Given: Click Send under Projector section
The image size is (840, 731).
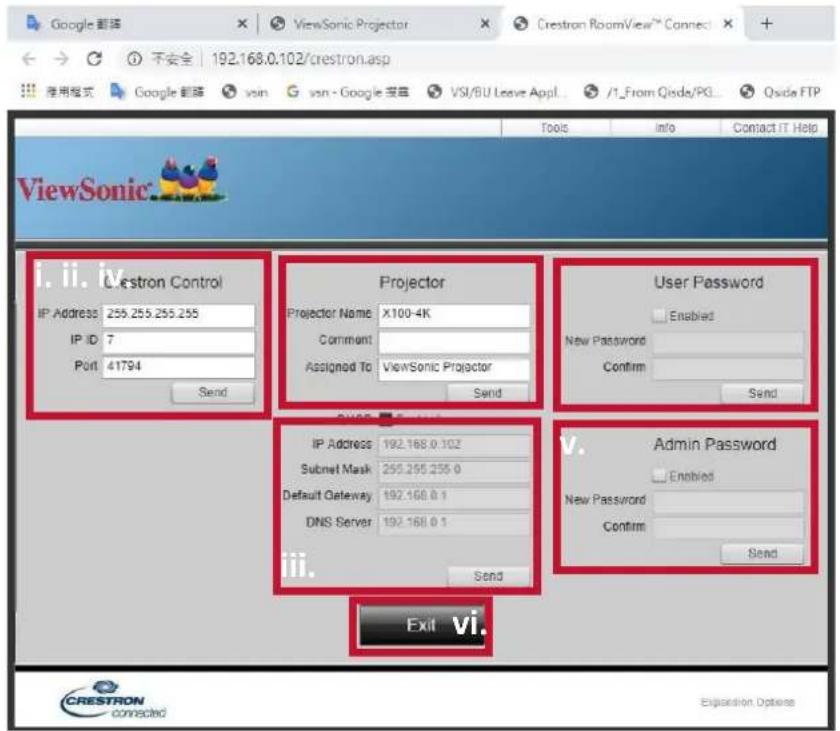Looking at the screenshot, I should [x=488, y=393].
